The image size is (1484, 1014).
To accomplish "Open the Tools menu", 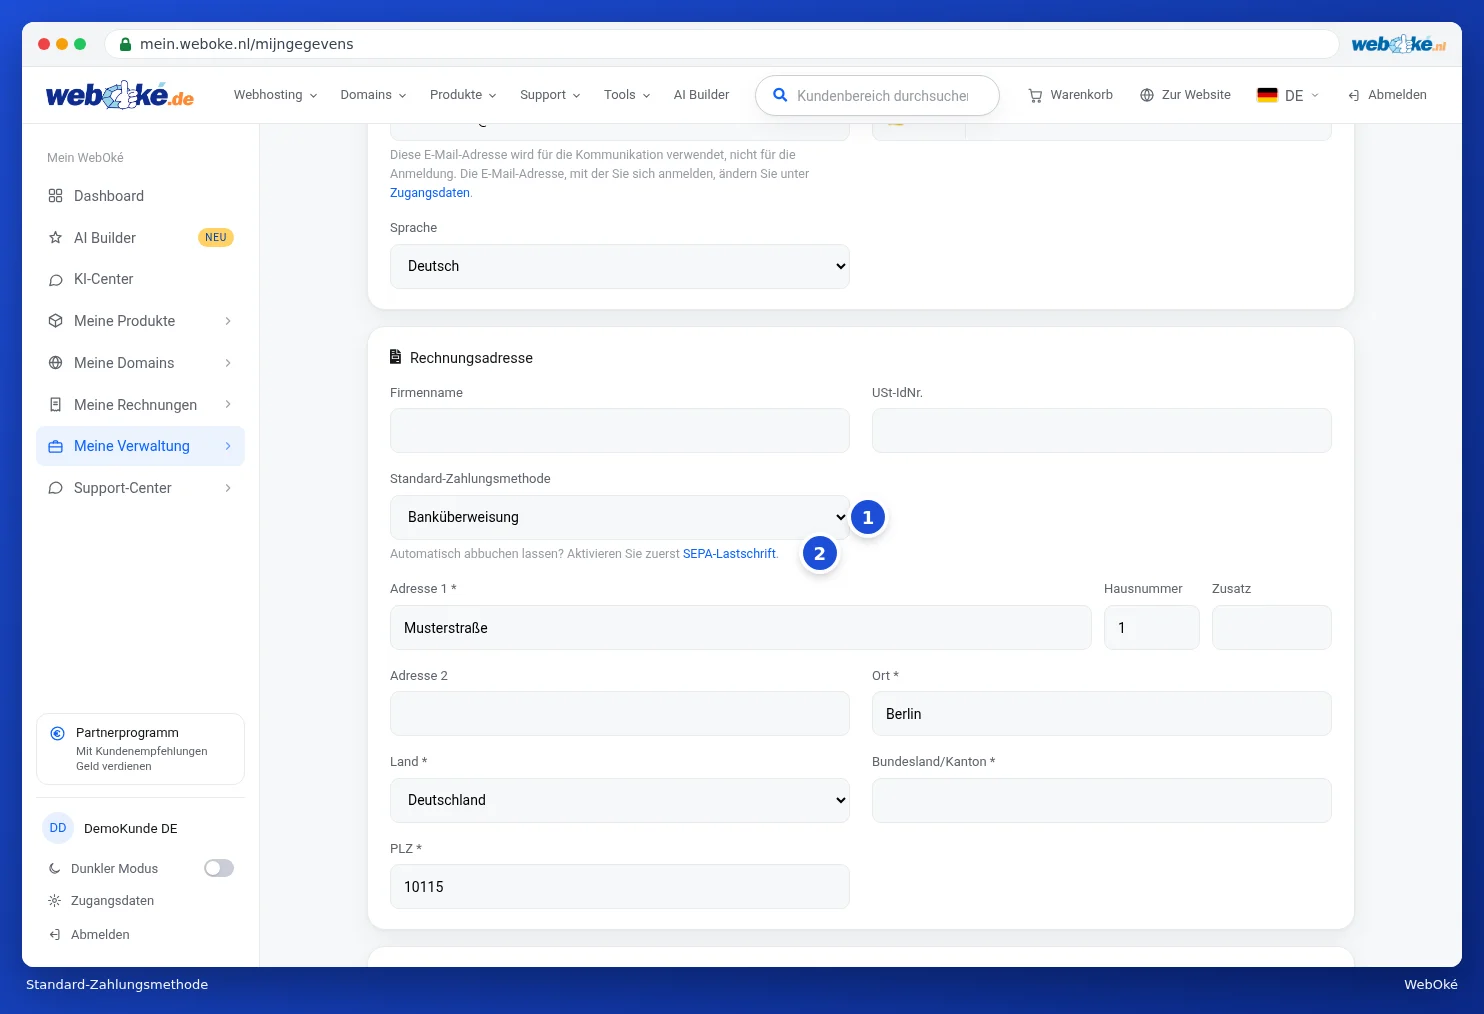I will click(x=627, y=95).
